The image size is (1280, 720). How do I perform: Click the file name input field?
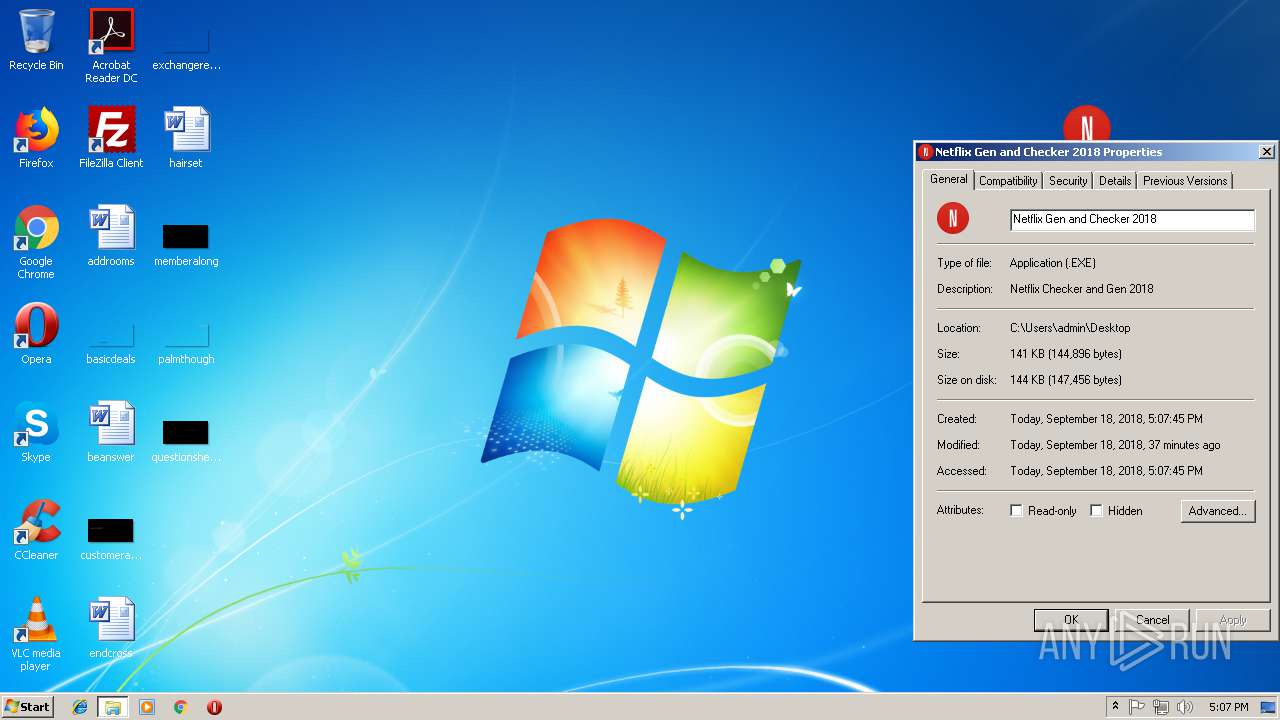(x=1132, y=219)
